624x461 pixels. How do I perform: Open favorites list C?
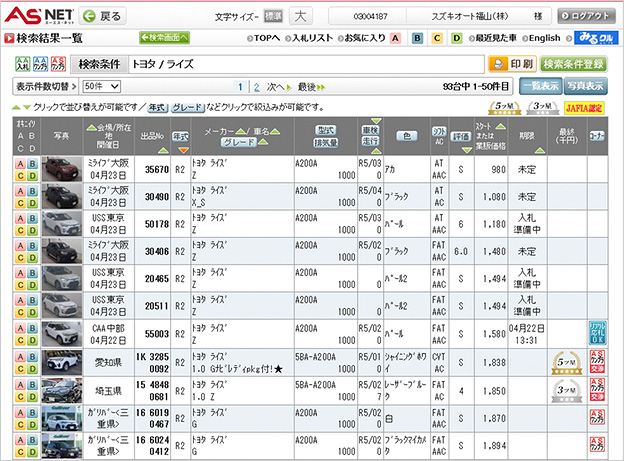(437, 38)
